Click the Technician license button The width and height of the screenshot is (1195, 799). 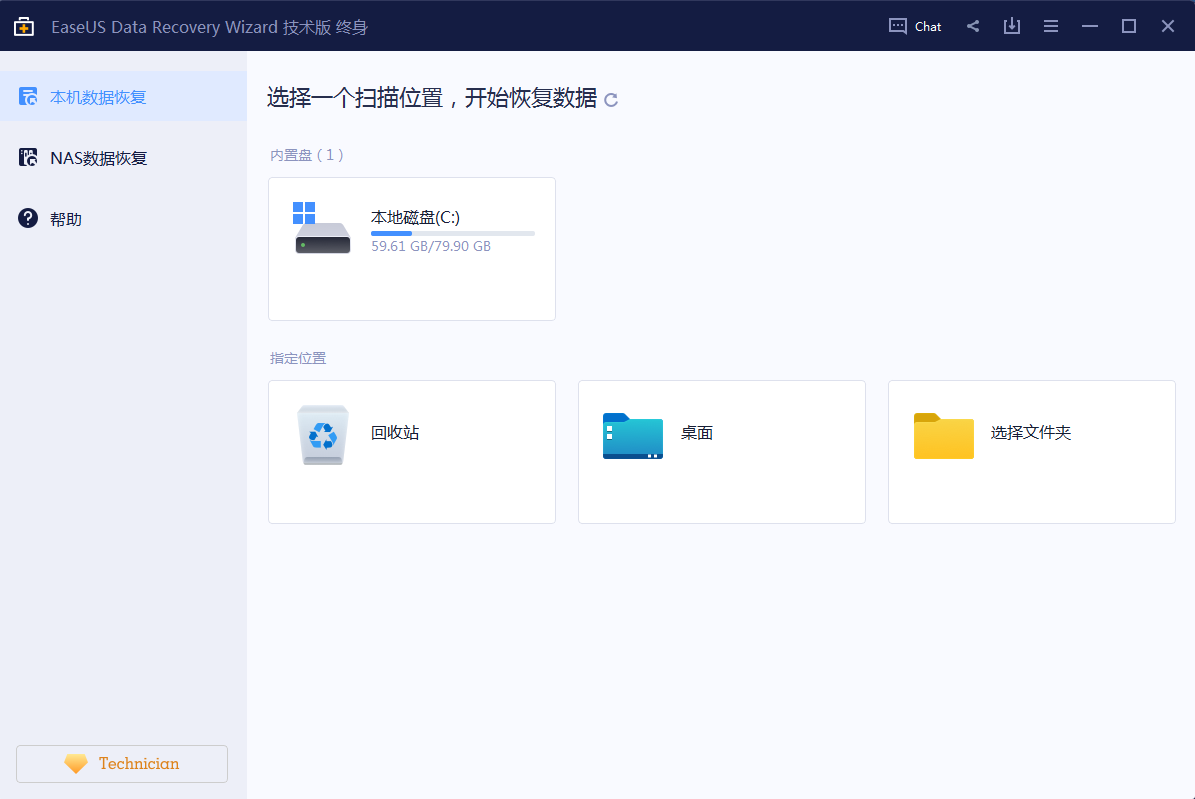coord(122,764)
